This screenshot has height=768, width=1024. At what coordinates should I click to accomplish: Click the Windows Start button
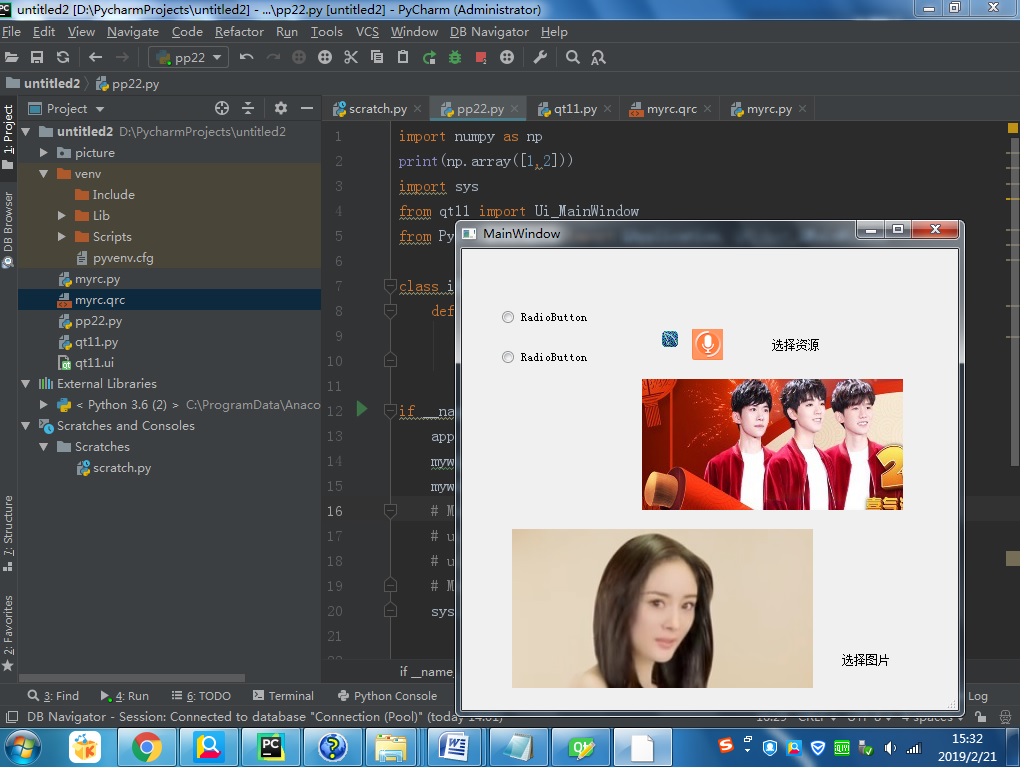24,747
